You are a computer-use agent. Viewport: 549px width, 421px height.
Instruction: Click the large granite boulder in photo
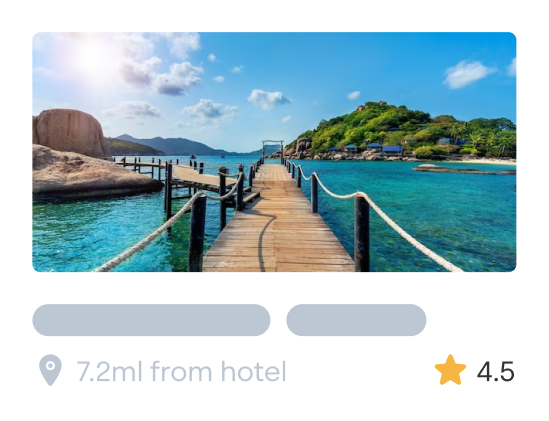tap(70, 133)
